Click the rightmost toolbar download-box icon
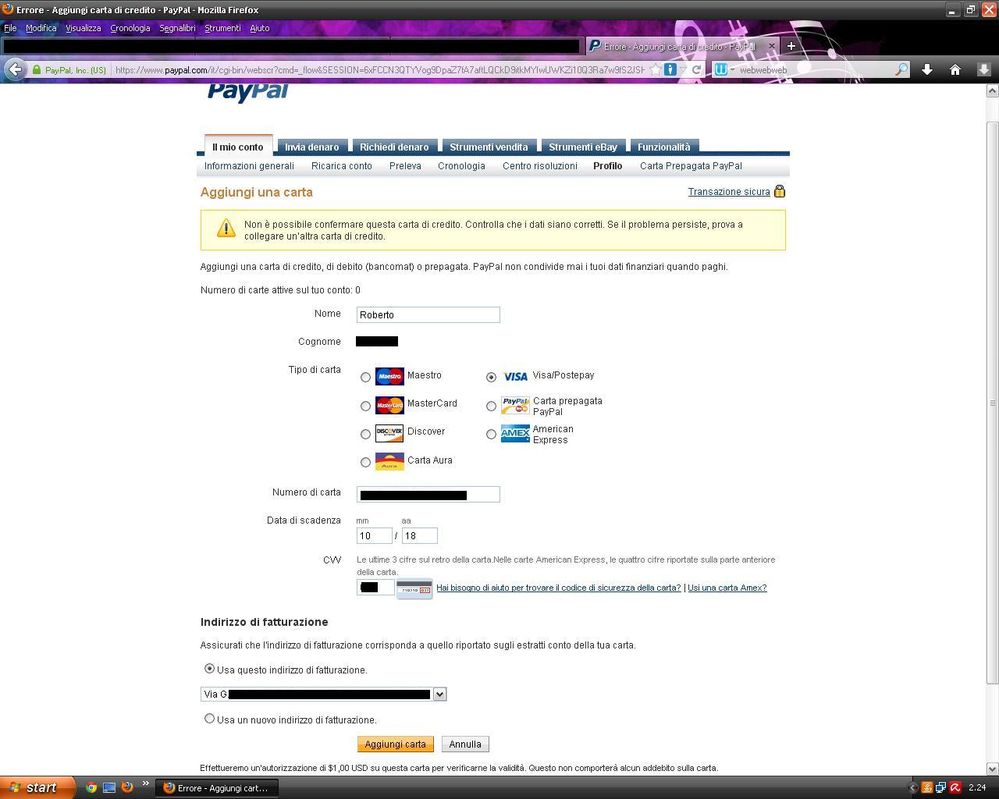Image resolution: width=999 pixels, height=799 pixels. point(984,69)
